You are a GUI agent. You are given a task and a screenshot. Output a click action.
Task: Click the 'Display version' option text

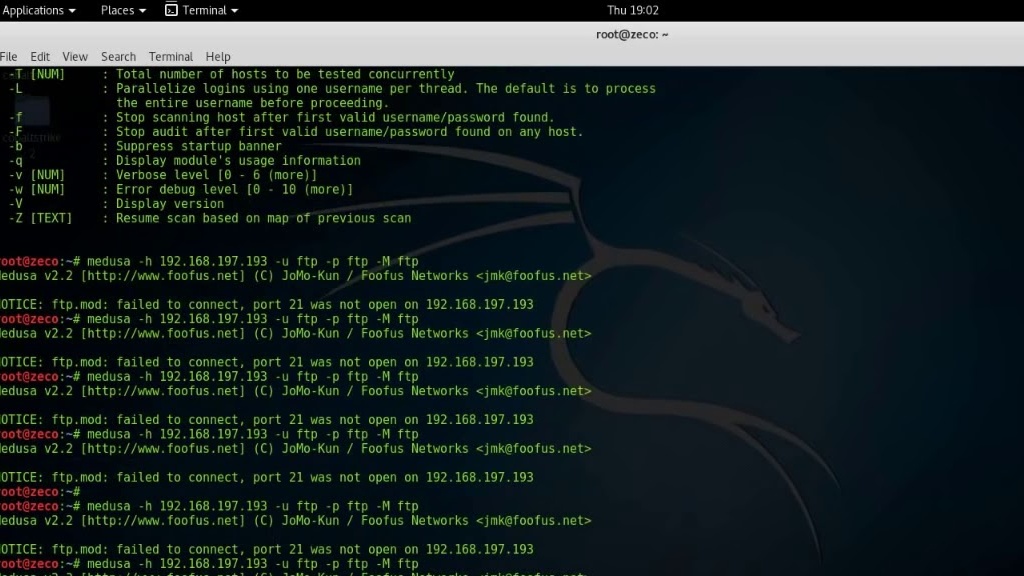pyautogui.click(x=170, y=204)
